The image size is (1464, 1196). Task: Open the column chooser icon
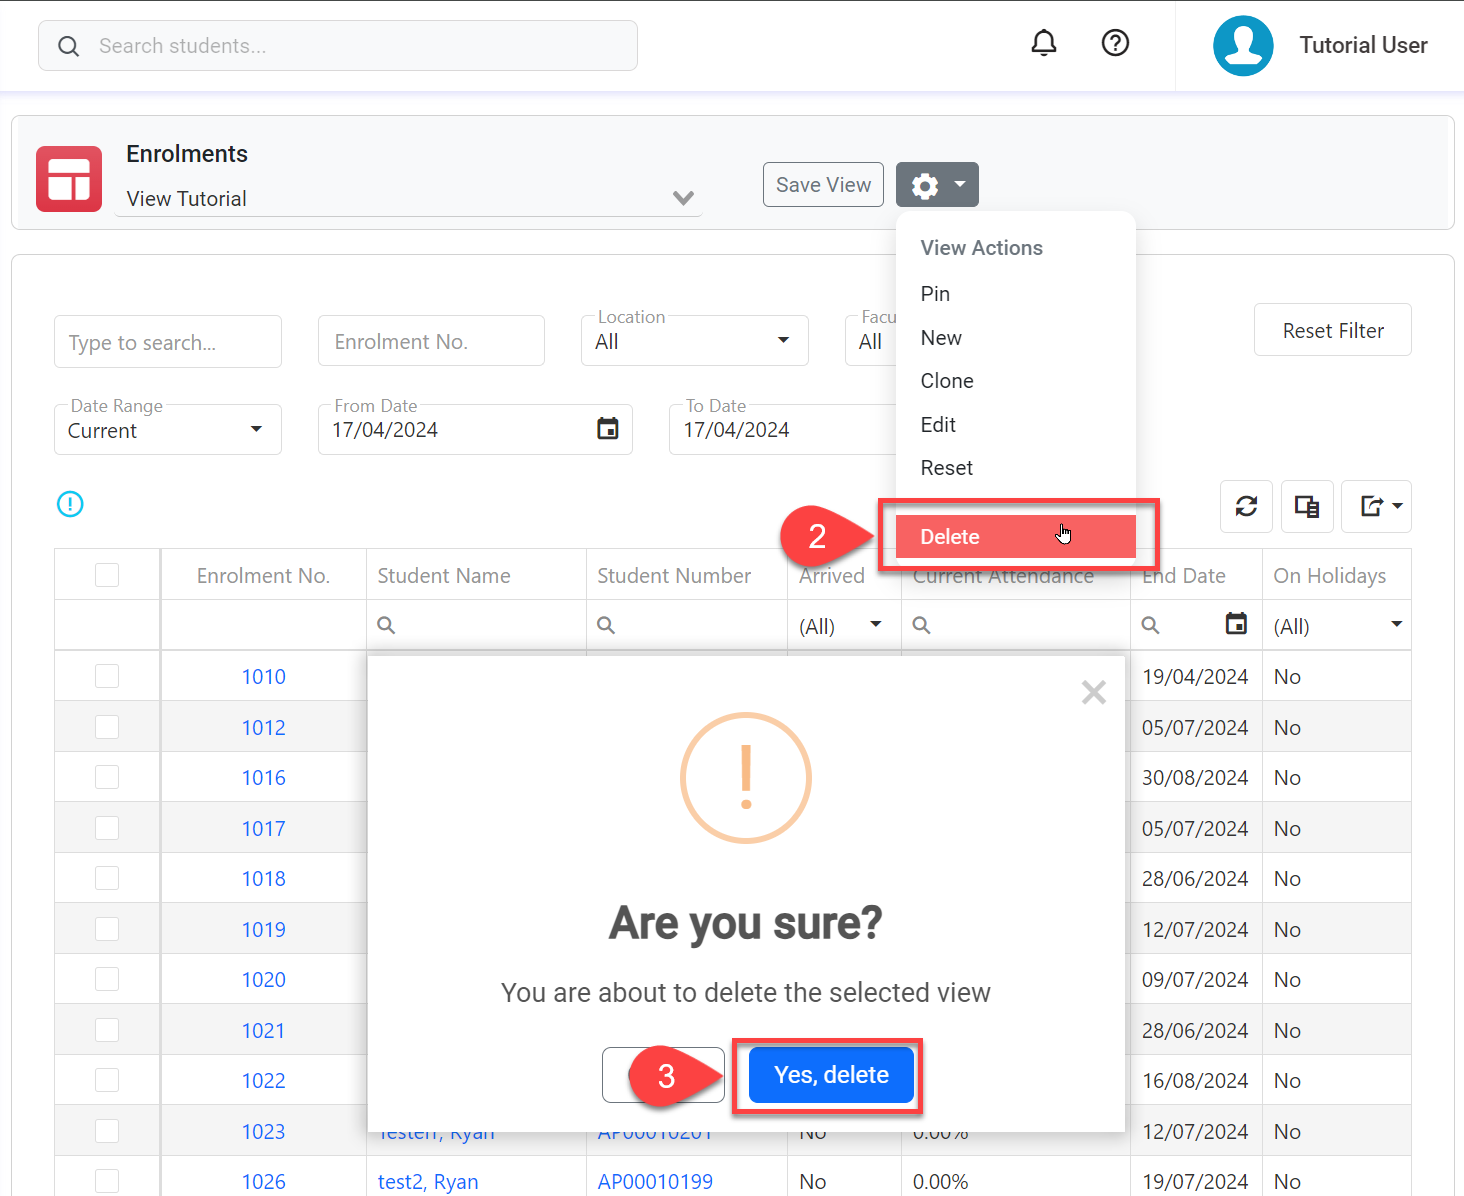point(1306,506)
